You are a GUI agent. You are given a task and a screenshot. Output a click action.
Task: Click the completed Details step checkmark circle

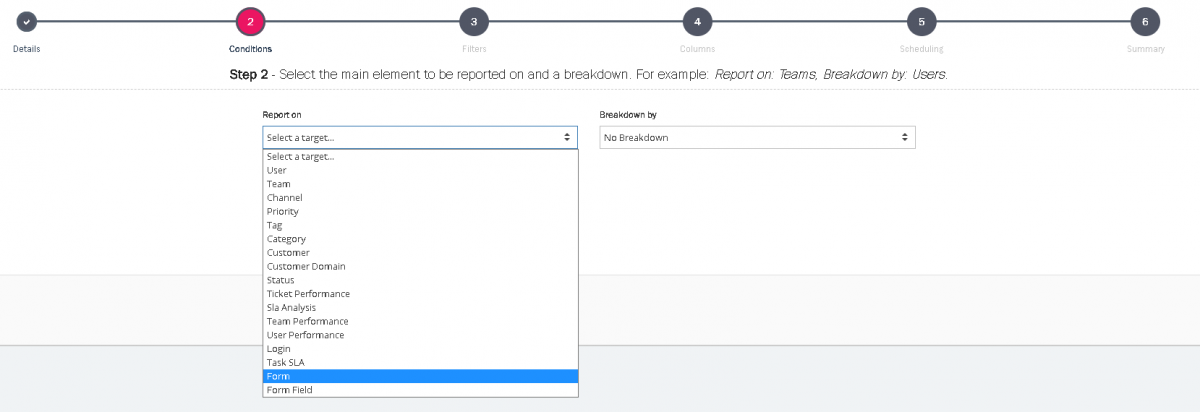click(x=26, y=21)
